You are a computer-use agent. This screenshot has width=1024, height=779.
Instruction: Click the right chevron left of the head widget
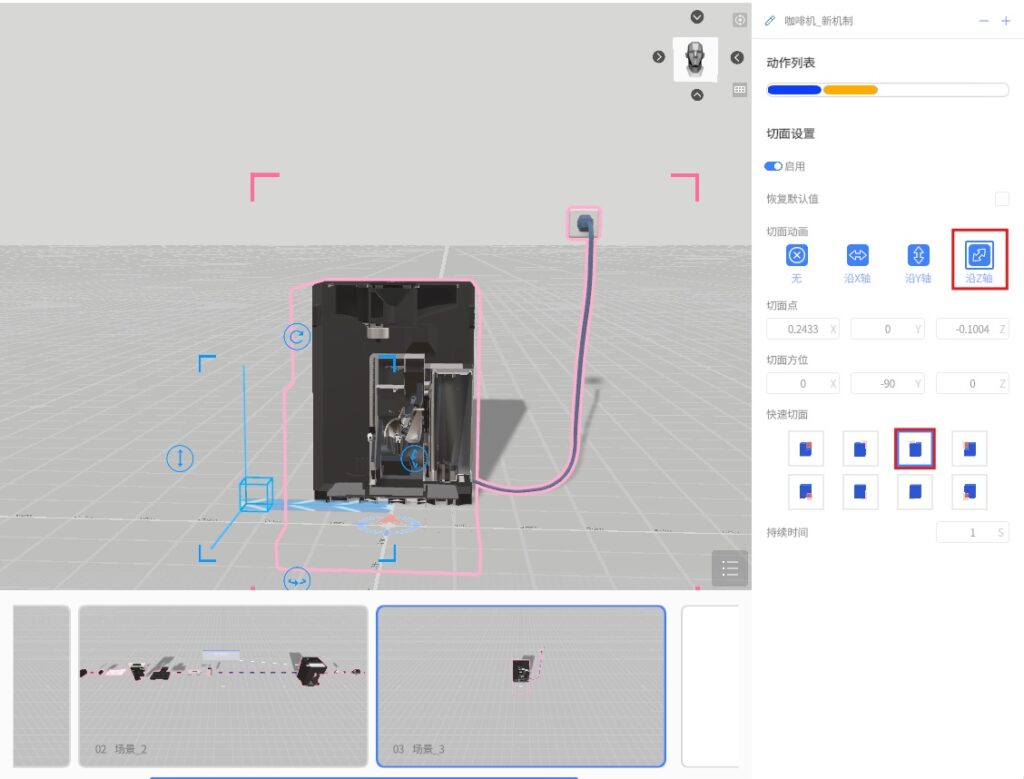click(x=659, y=57)
